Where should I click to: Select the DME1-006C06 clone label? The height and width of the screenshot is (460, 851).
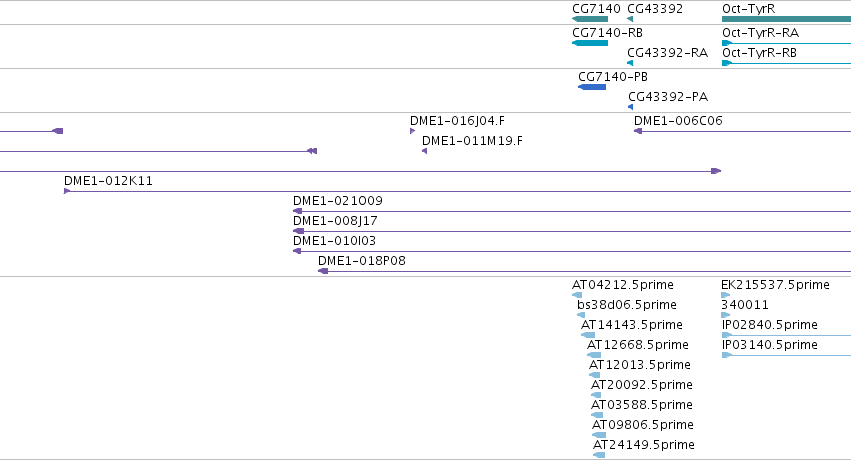678,120
